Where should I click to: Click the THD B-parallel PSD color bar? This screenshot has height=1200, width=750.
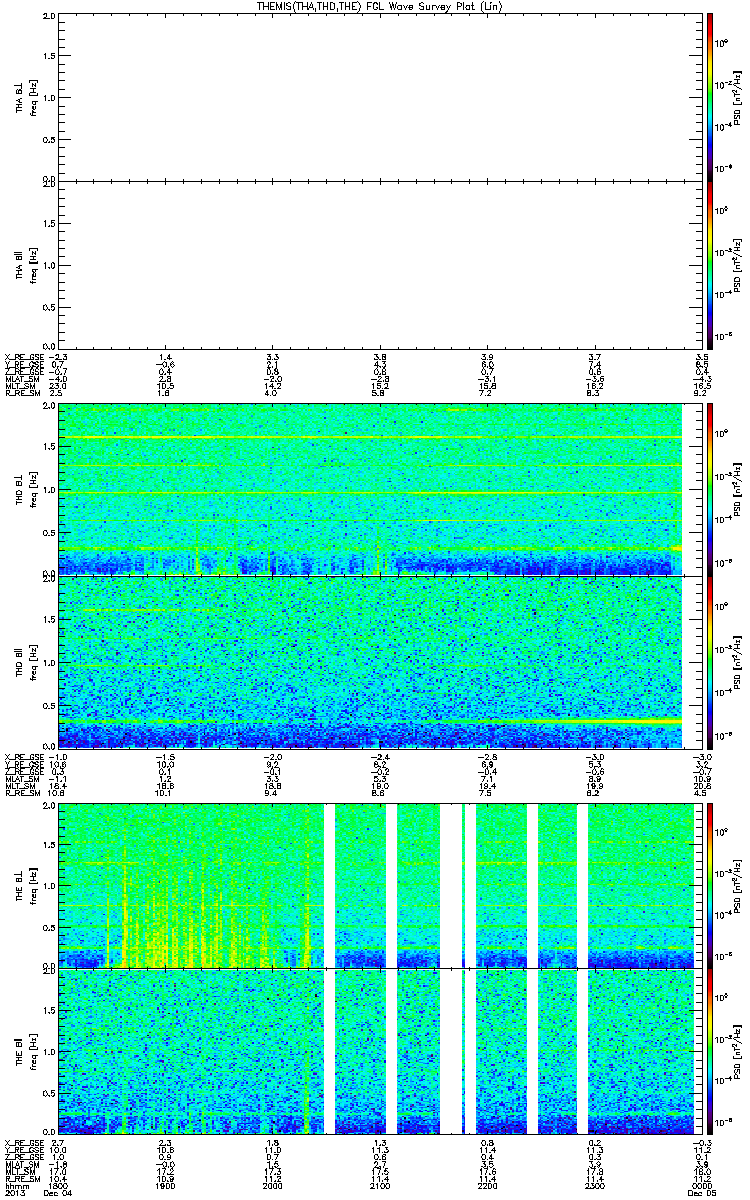coord(710,662)
